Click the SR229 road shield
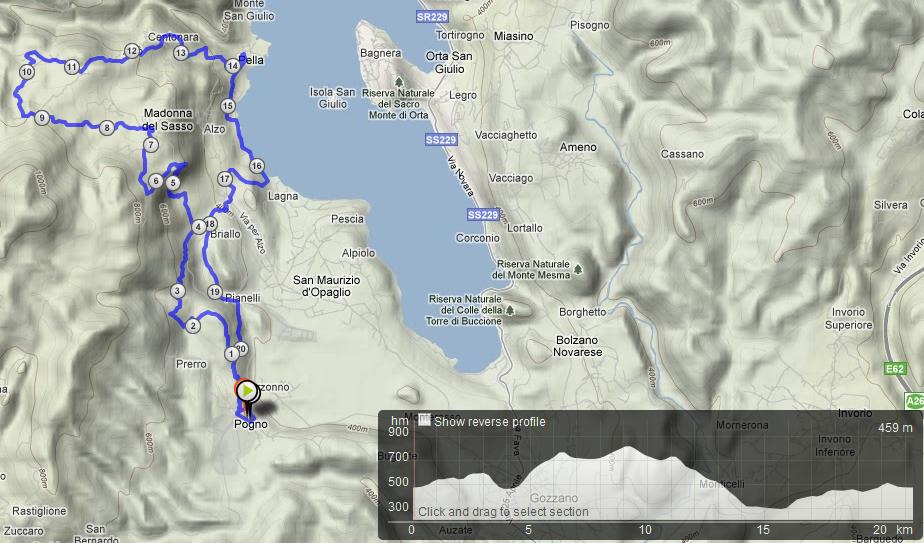This screenshot has width=924, height=543. [x=432, y=17]
